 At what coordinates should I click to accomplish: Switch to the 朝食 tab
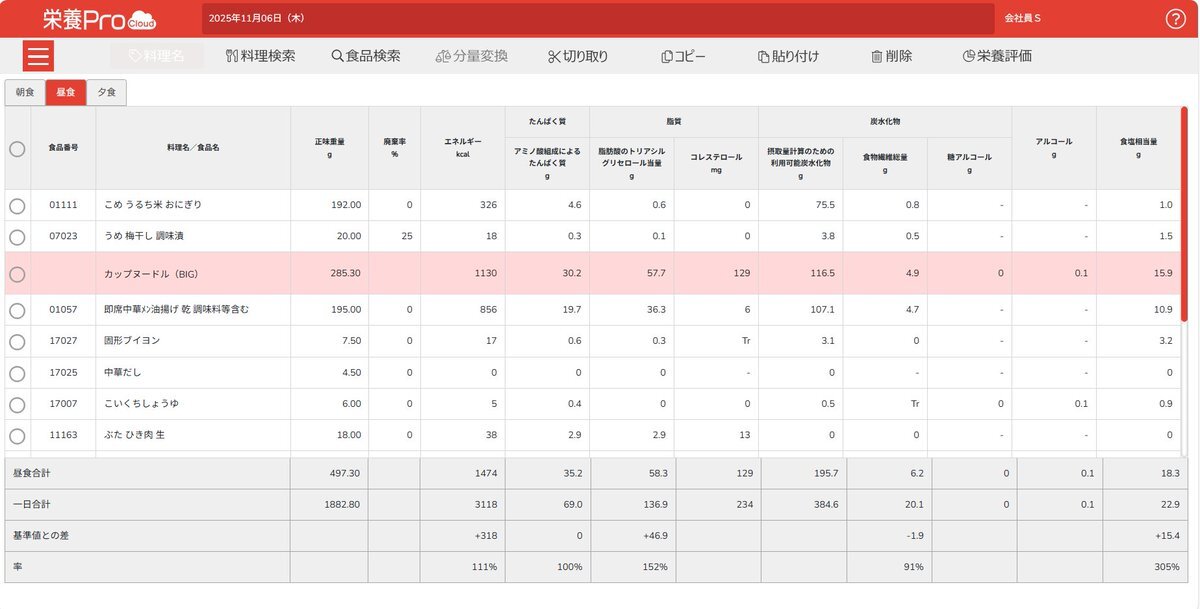pos(25,93)
